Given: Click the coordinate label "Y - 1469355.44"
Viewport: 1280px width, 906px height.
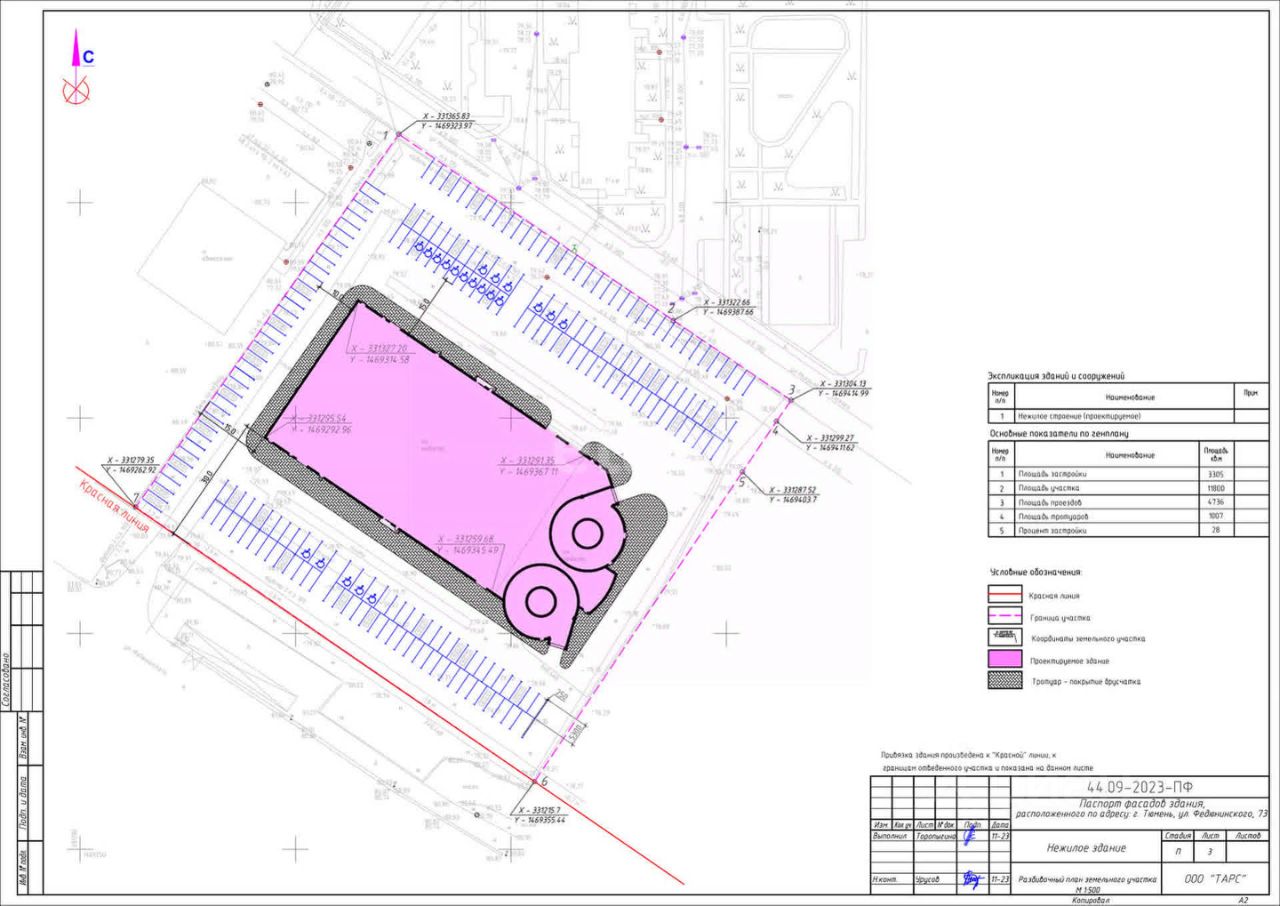Looking at the screenshot, I should pyautogui.click(x=539, y=820).
